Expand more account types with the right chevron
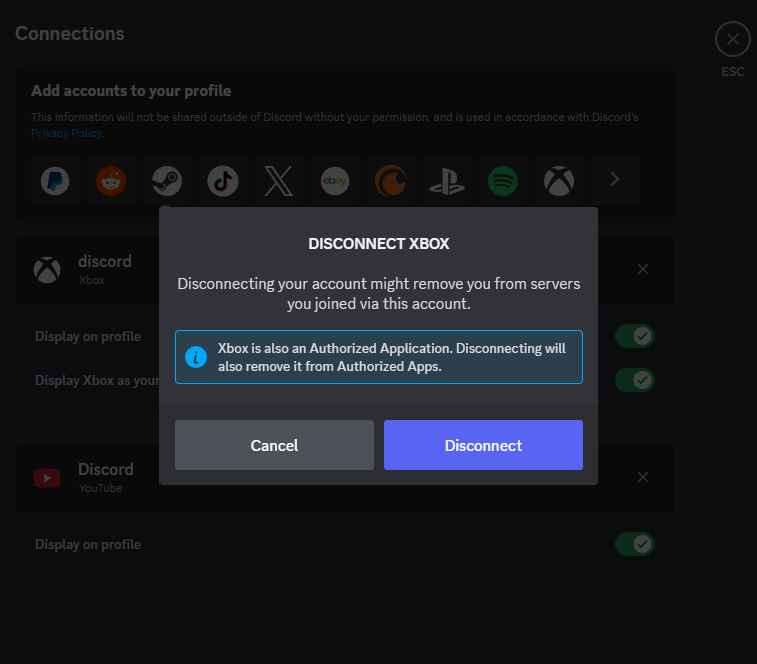The height and width of the screenshot is (664, 757). pos(614,181)
